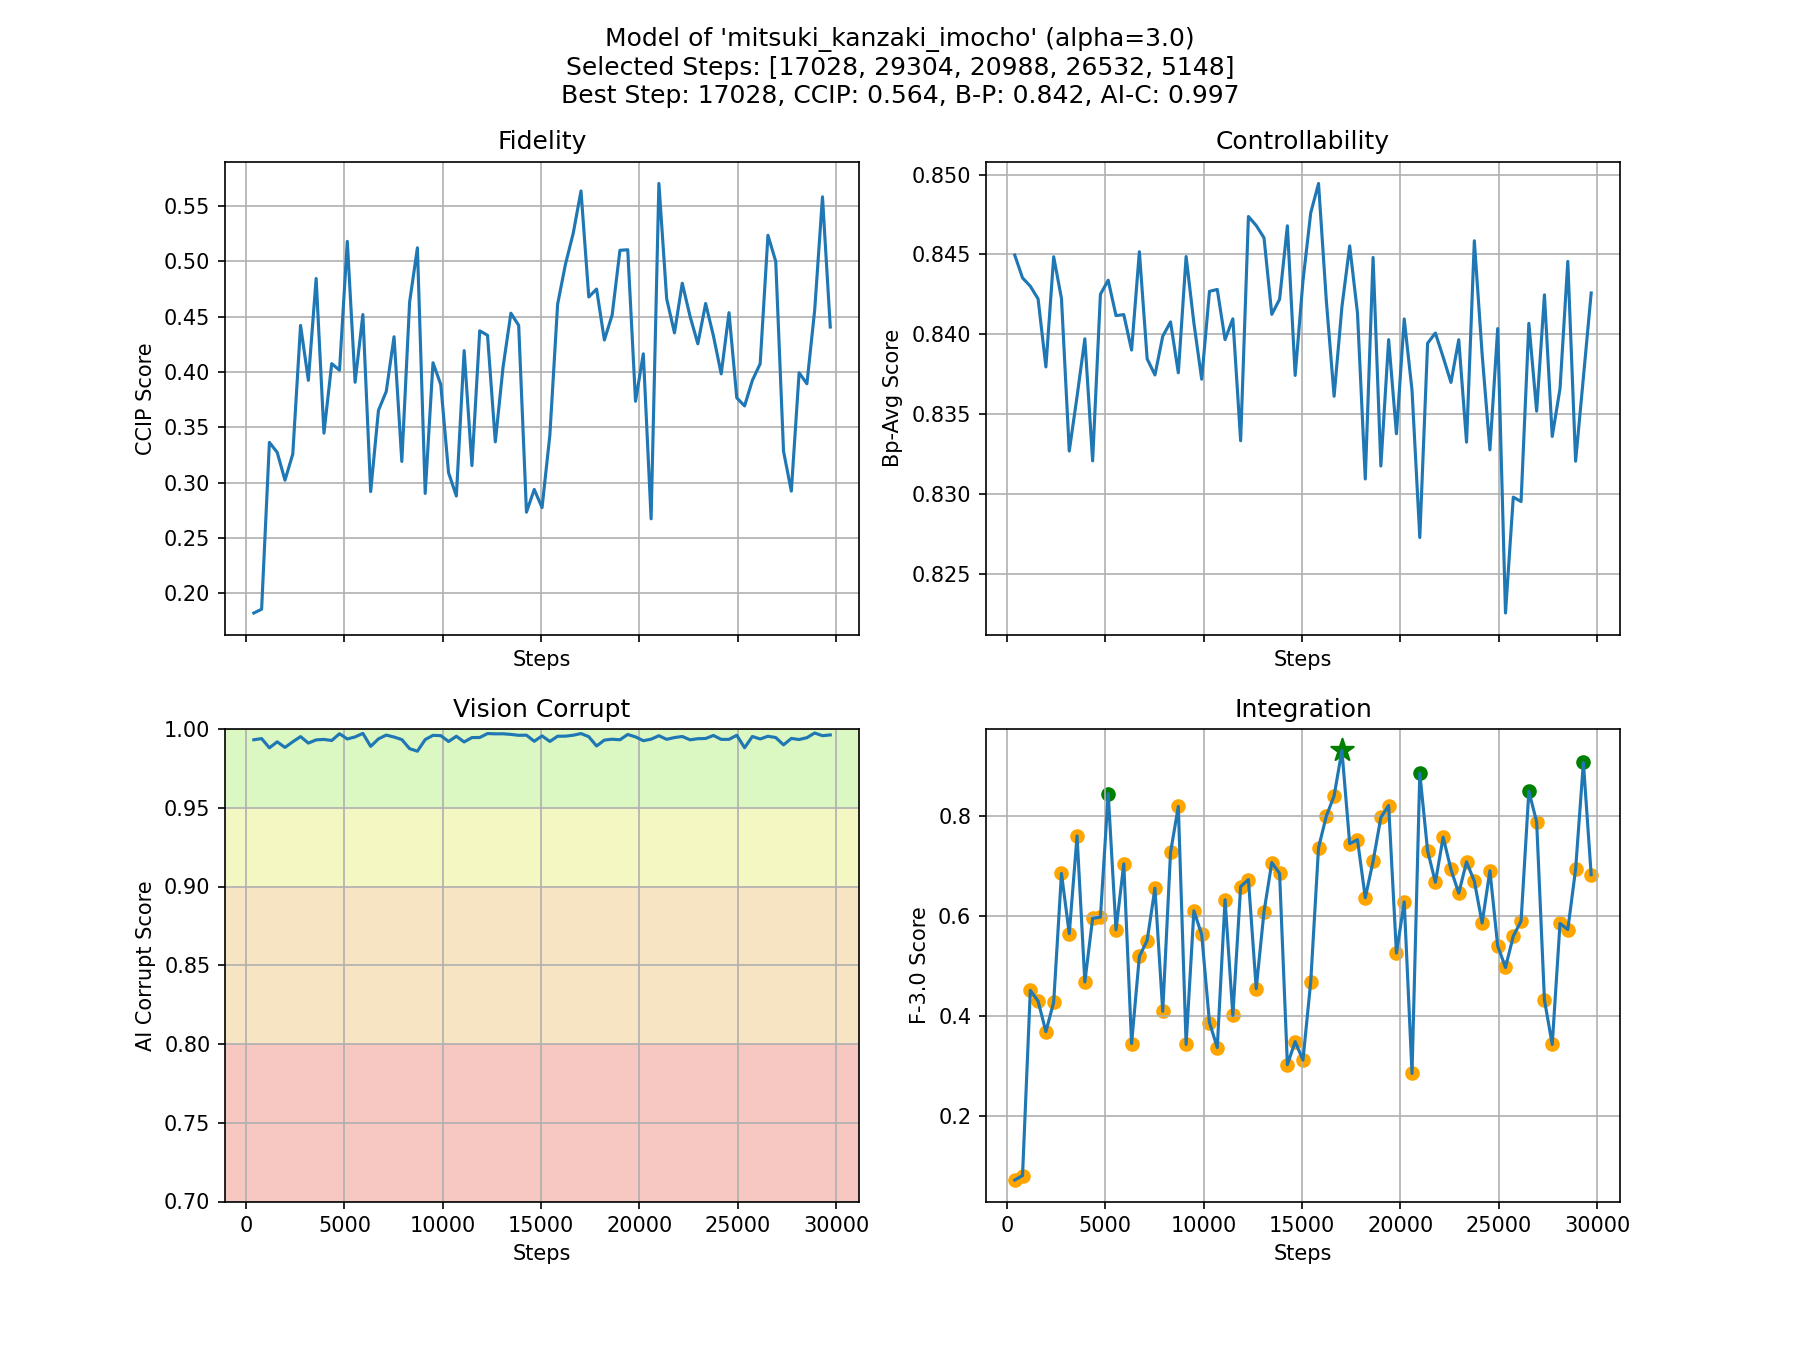Click the 10000 x-tick under the Integration plot

tap(1203, 1223)
